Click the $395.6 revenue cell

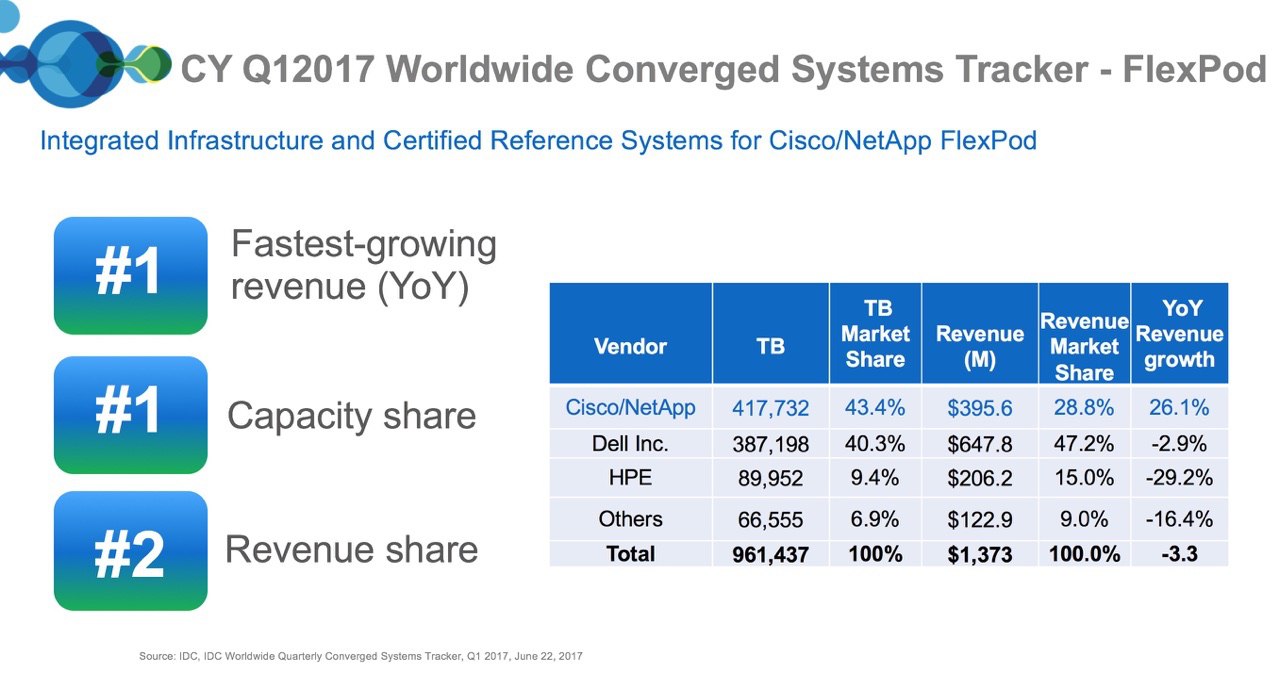(979, 408)
